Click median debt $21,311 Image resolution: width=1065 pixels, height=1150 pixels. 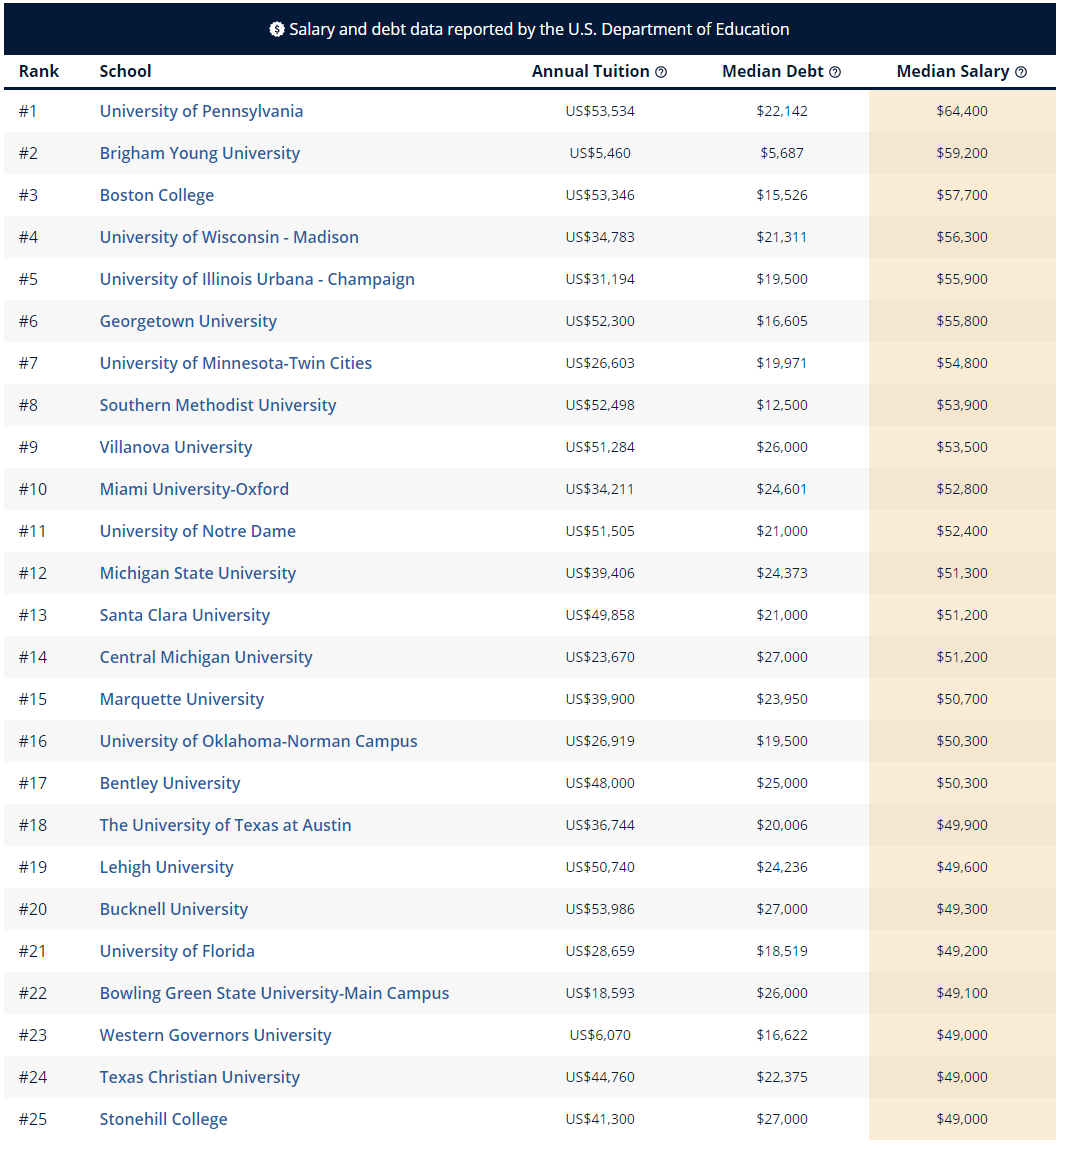point(782,237)
